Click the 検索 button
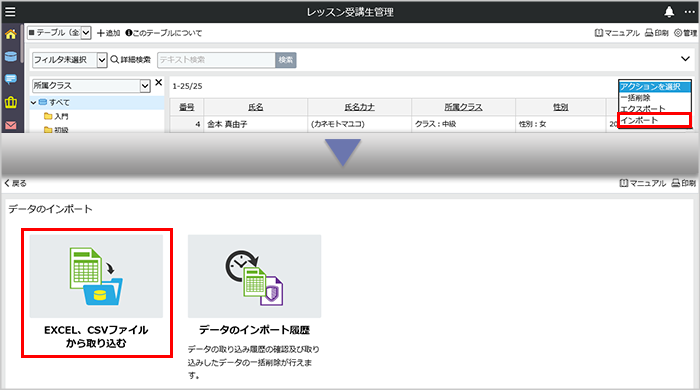 (286, 60)
